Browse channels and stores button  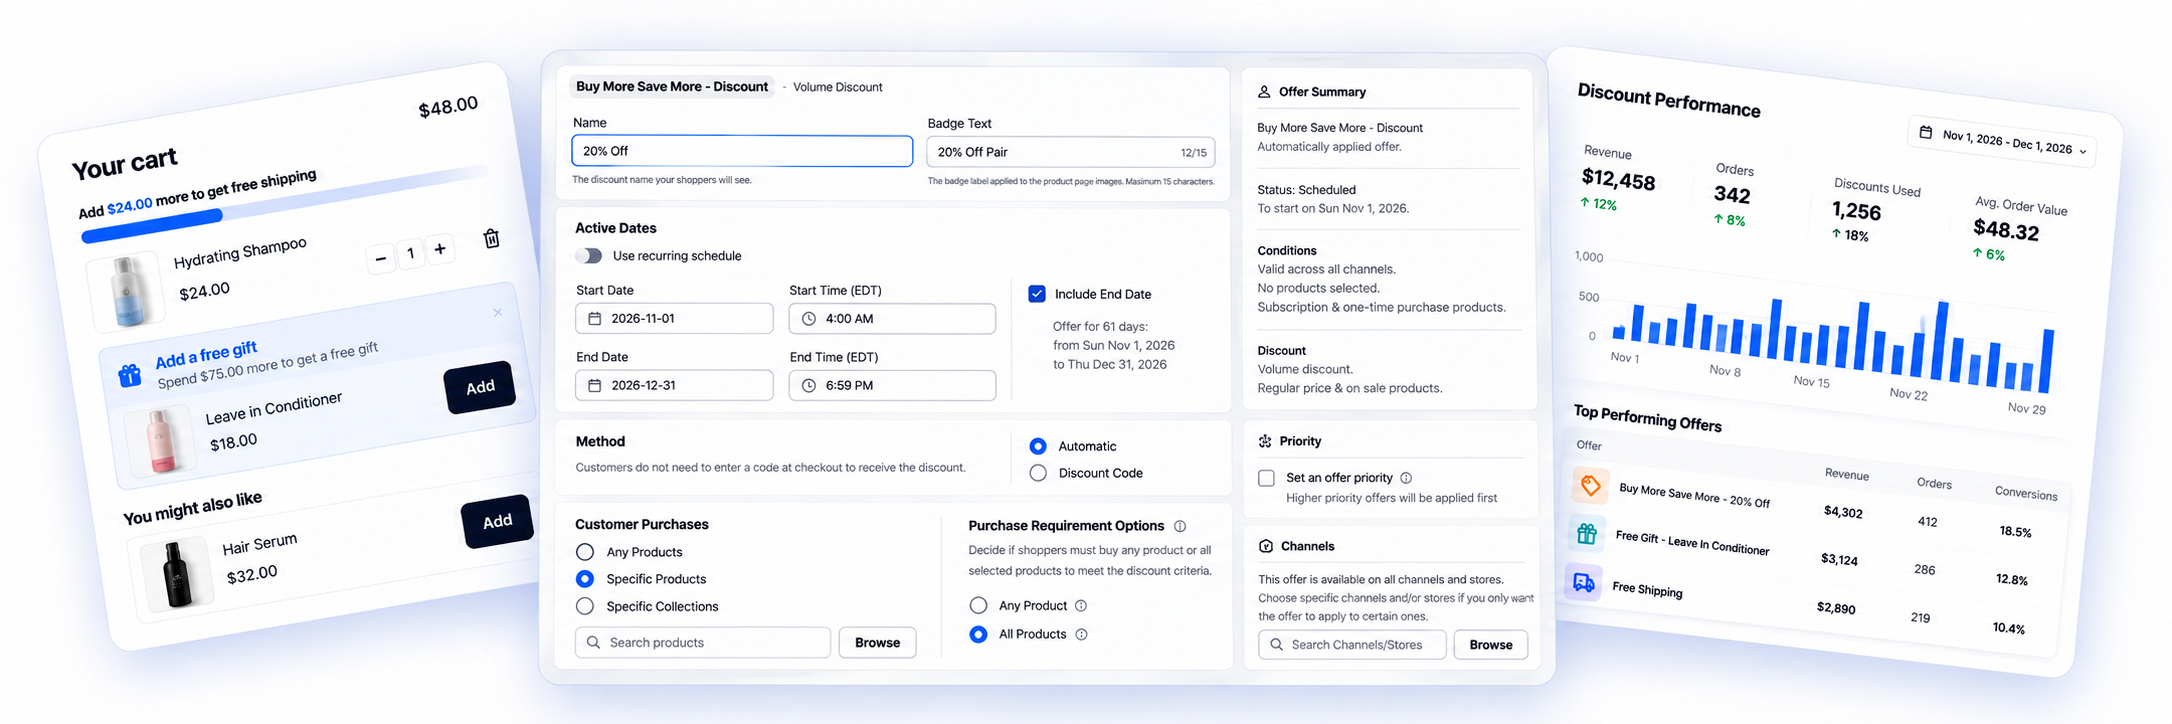click(x=1490, y=645)
